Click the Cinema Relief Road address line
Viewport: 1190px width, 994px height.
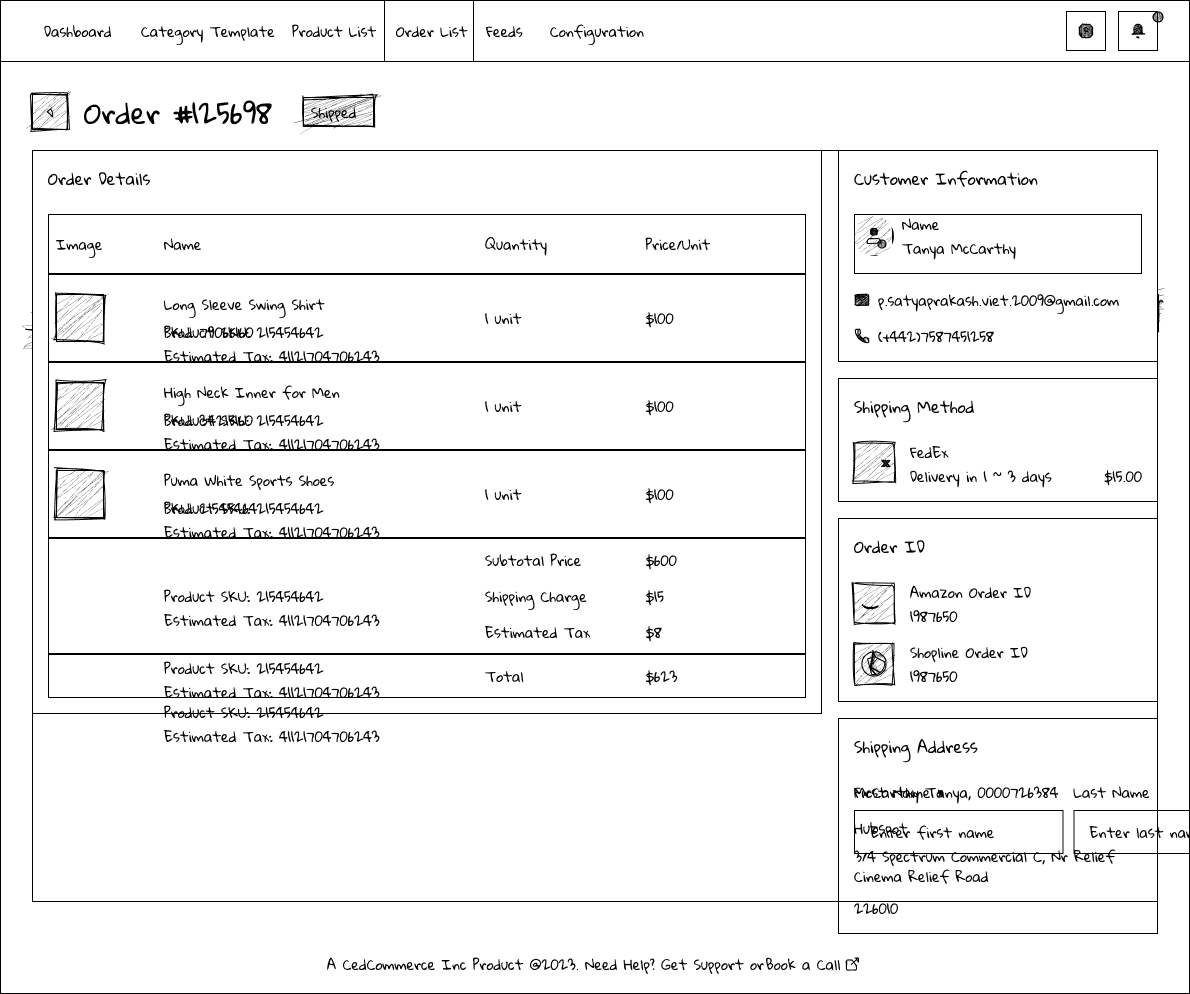[x=921, y=876]
